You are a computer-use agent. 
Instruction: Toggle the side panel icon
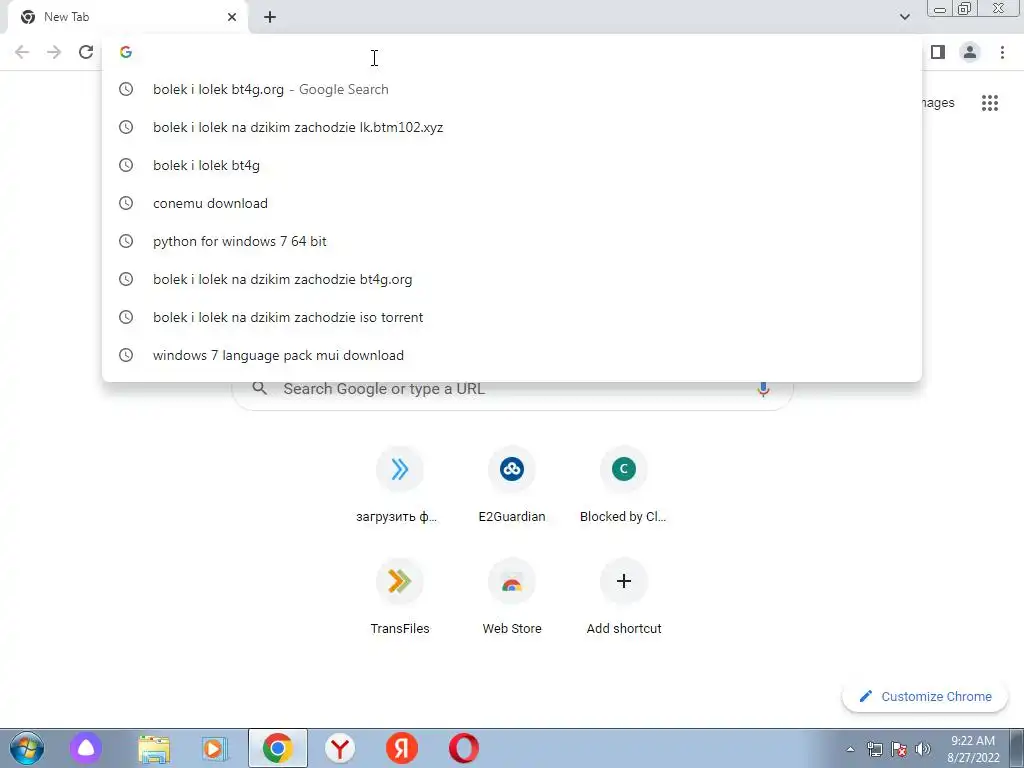coord(938,52)
